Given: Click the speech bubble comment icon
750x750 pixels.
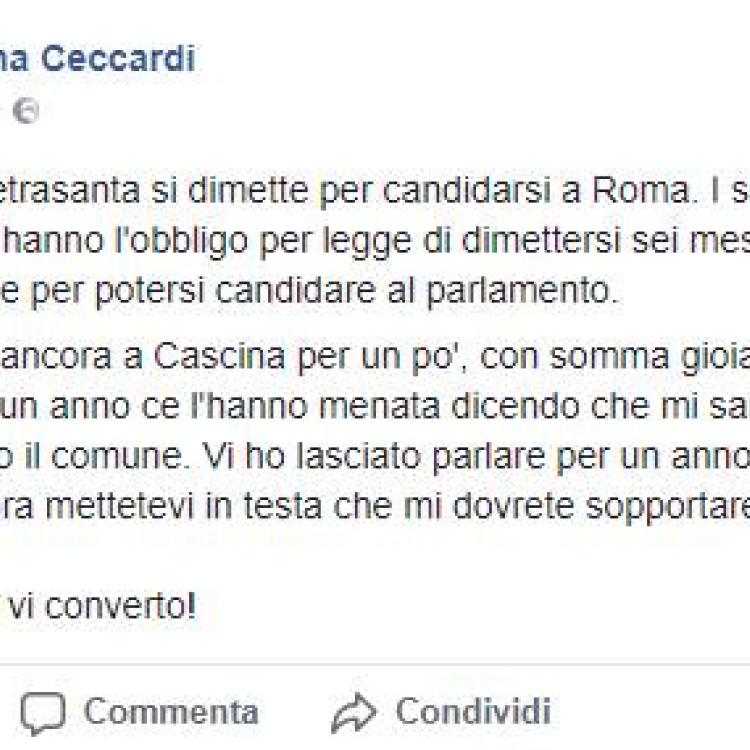Looking at the screenshot, I should click(x=42, y=713).
